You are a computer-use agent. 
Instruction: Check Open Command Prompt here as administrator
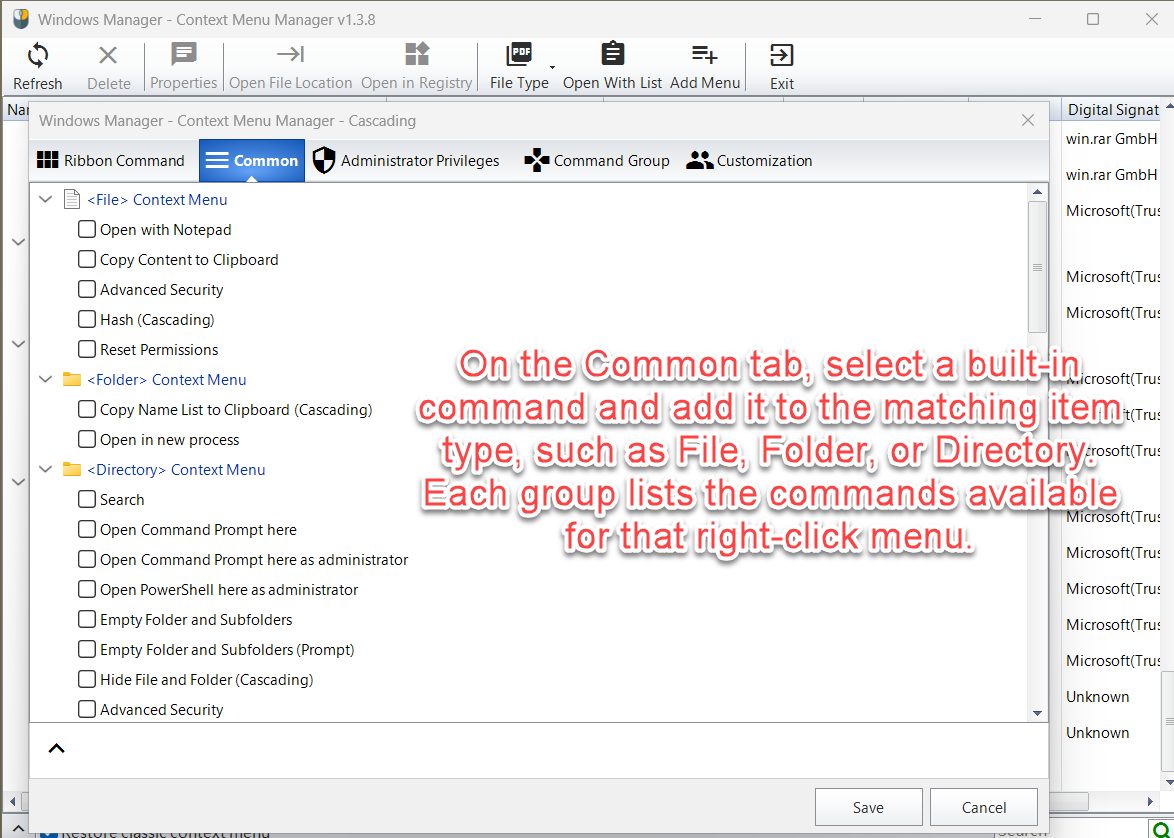click(87, 559)
